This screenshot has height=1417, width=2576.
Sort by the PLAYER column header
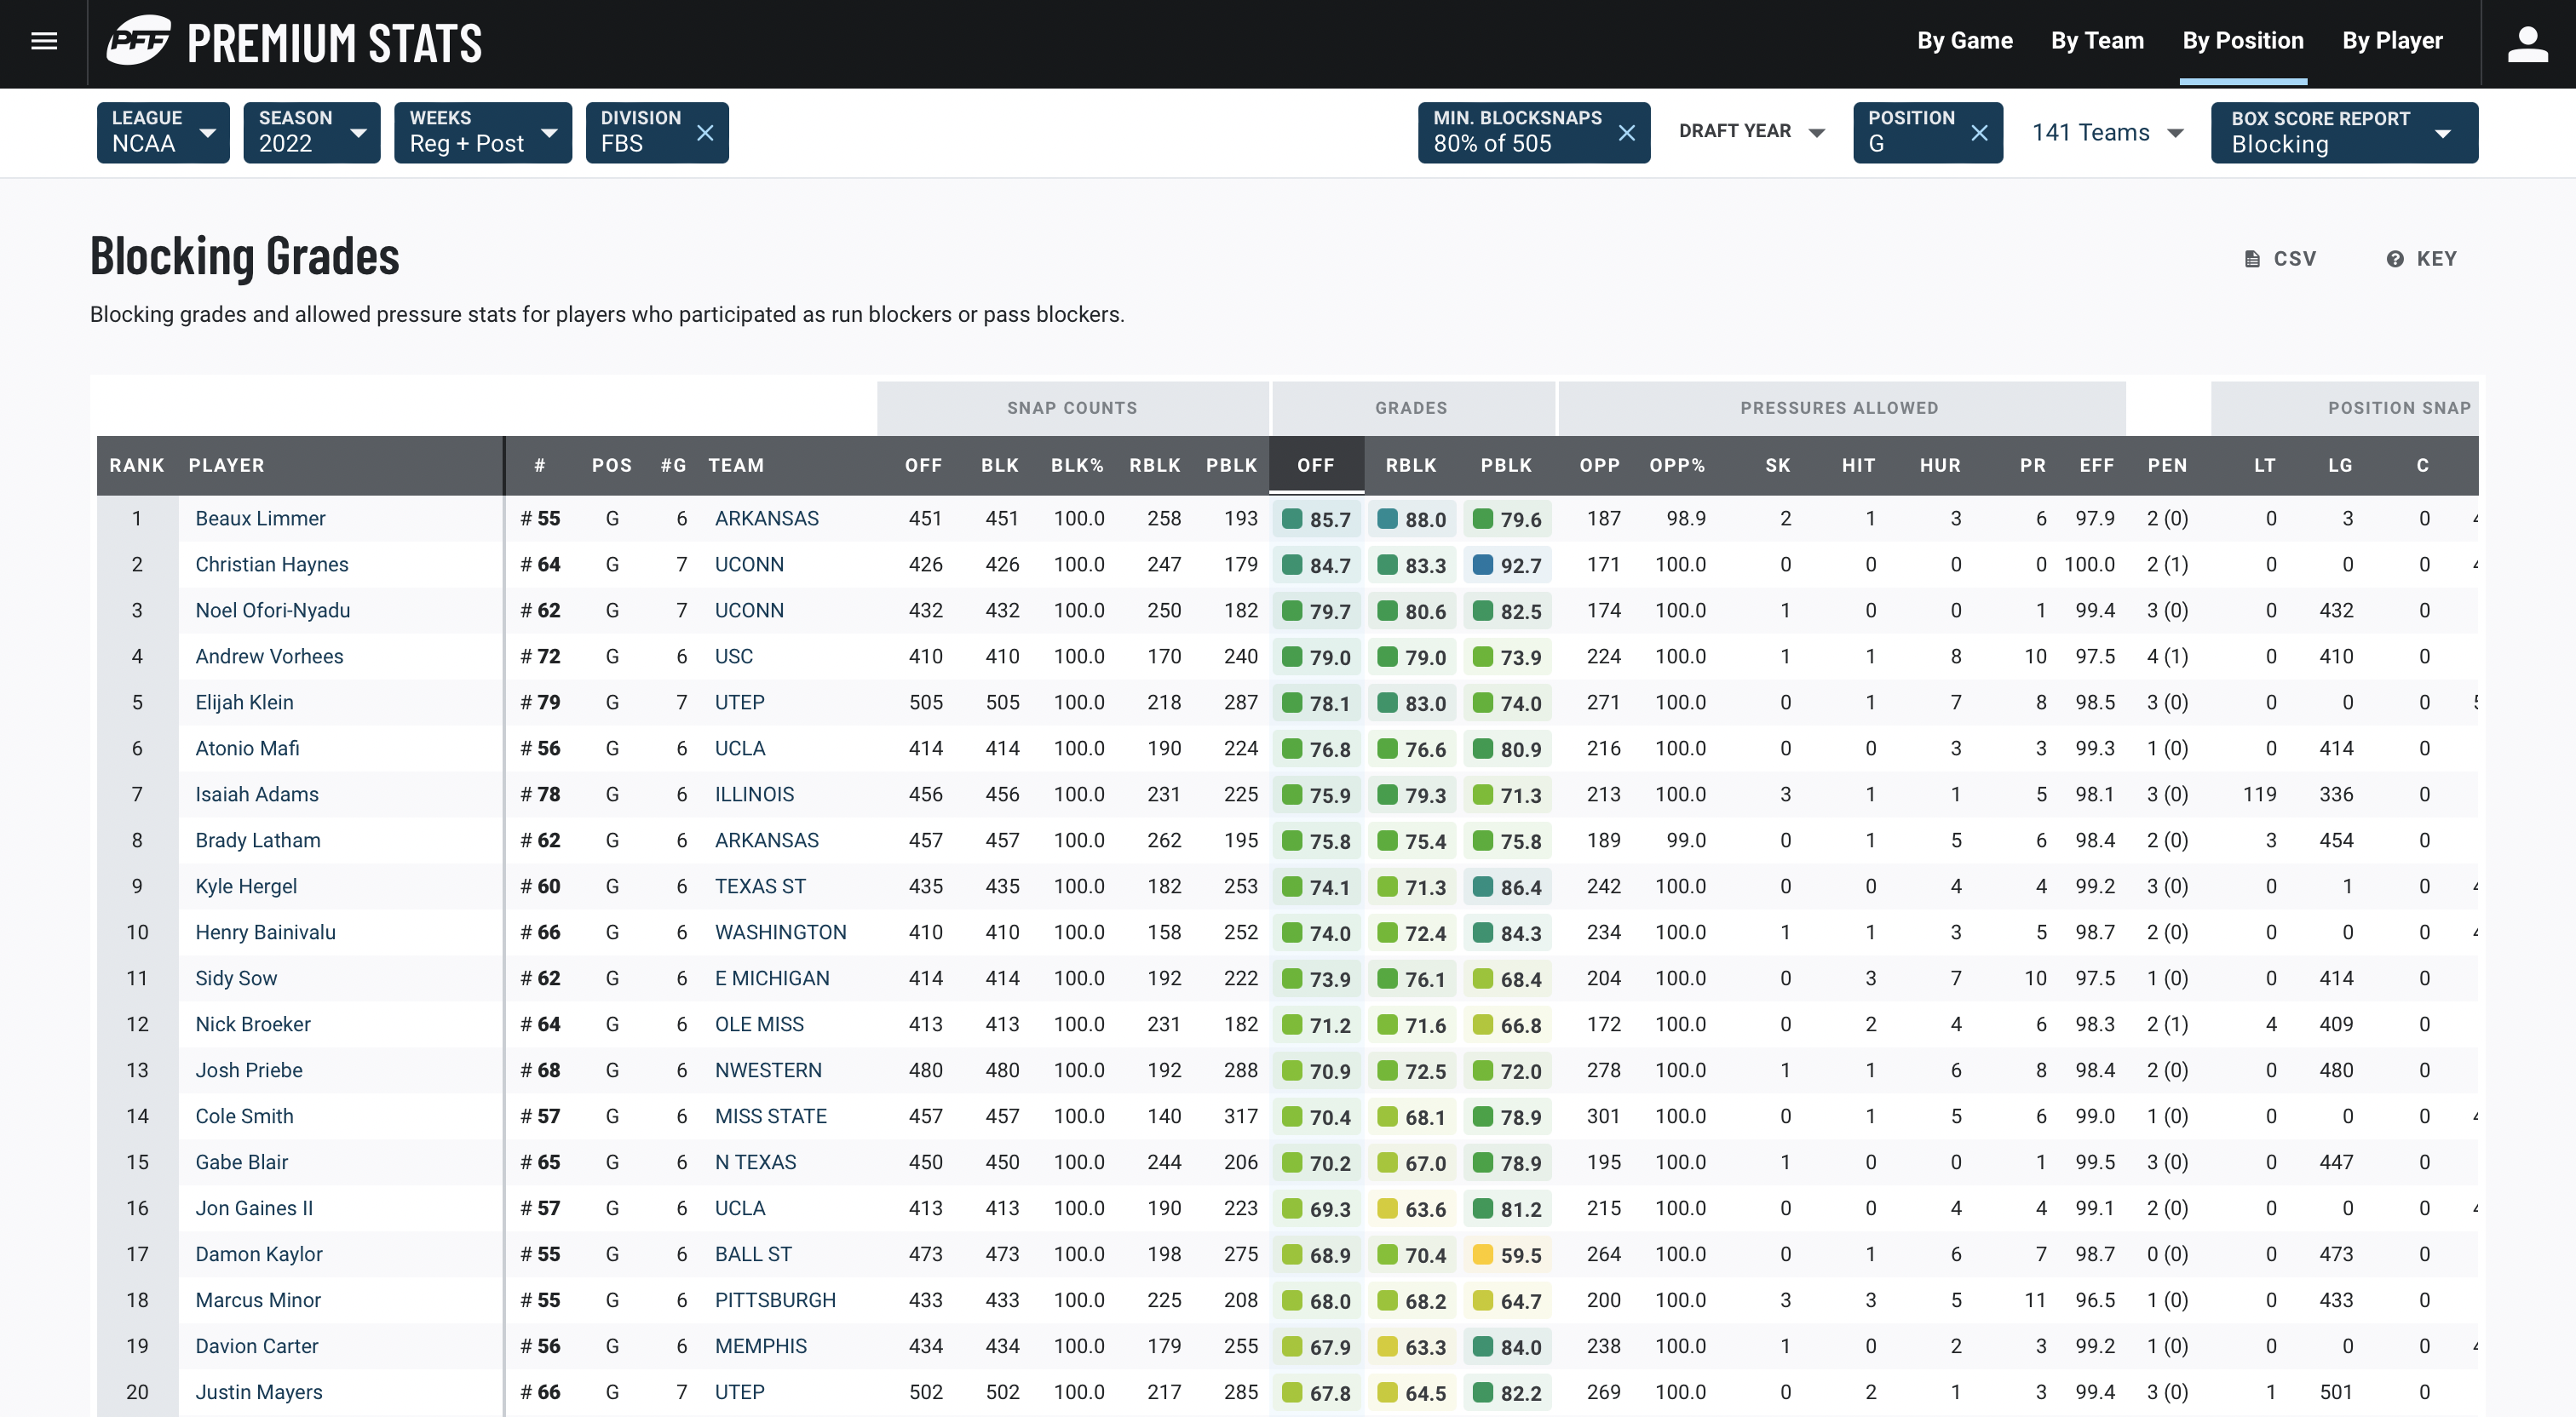(226, 465)
